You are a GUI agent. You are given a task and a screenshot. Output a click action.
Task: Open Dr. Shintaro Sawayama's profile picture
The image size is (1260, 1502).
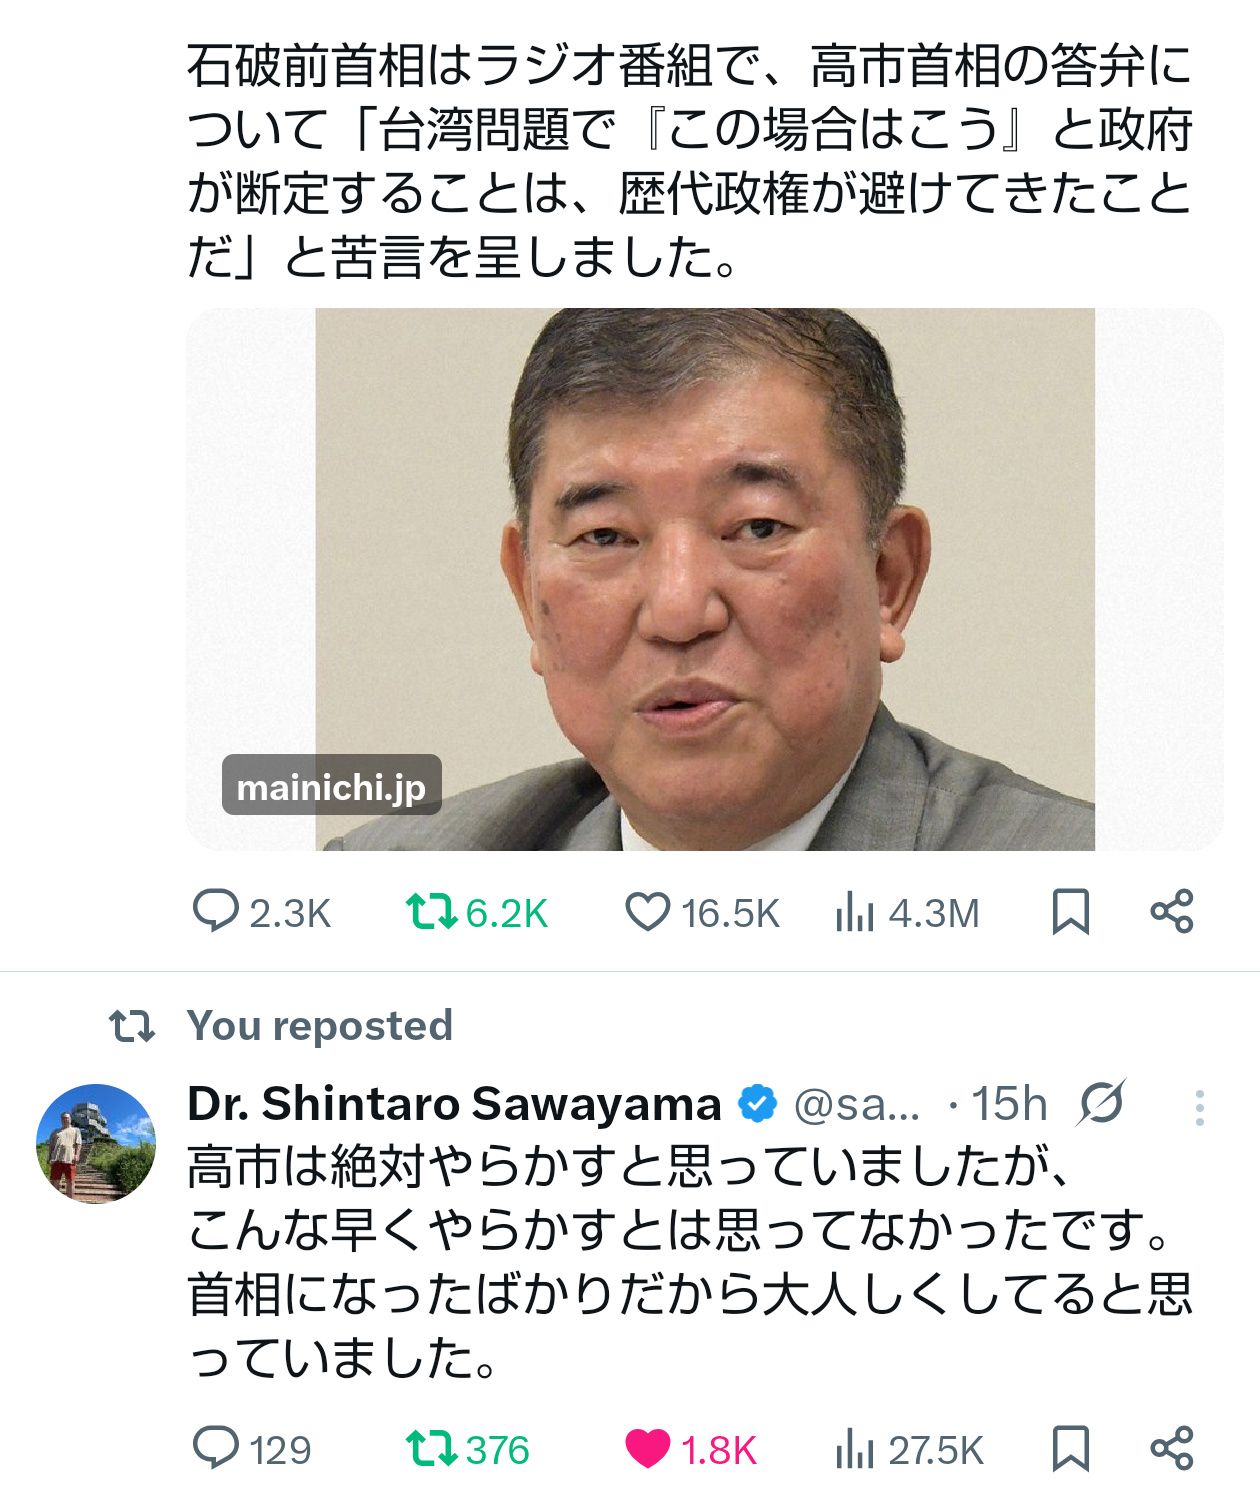pos(96,1143)
